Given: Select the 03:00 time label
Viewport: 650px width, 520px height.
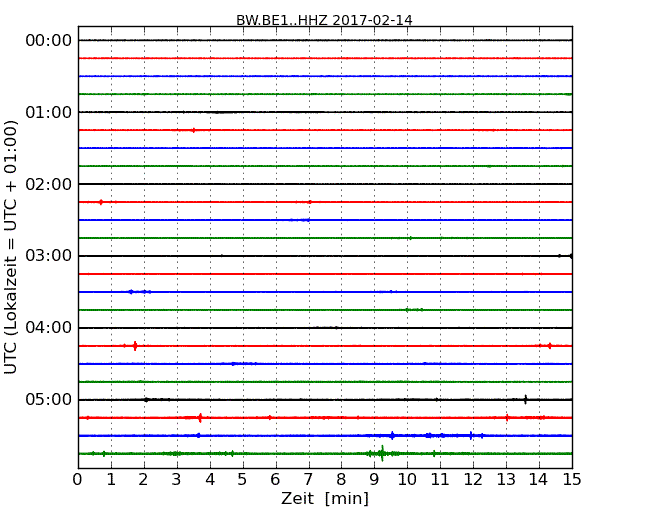Looking at the screenshot, I should pyautogui.click(x=49, y=256).
